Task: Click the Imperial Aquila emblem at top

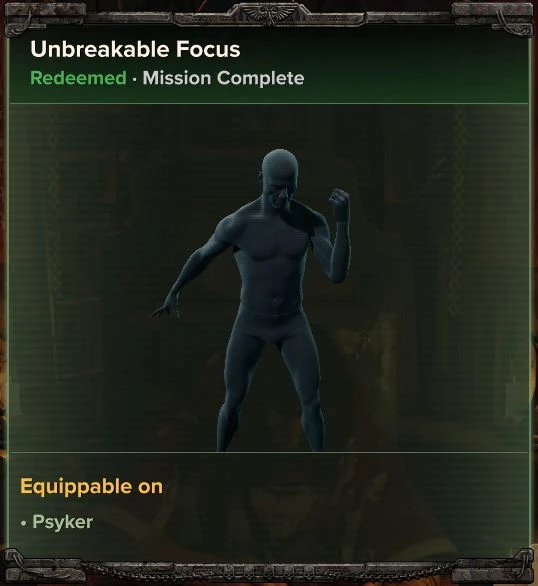Action: pyautogui.click(x=269, y=15)
